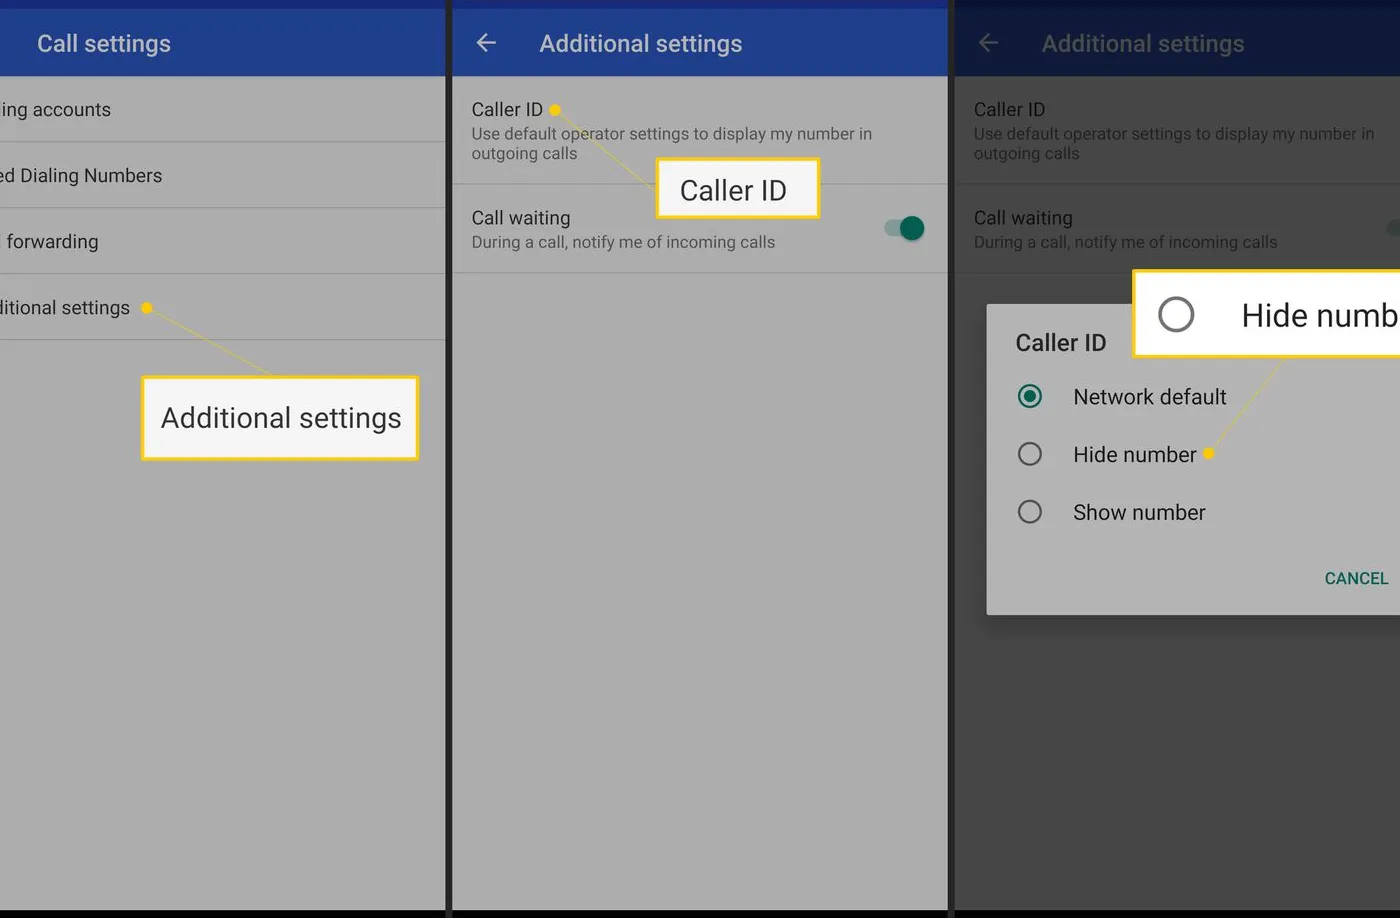This screenshot has width=1400, height=918.
Task: Open Fixed Dialing Numbers
Action: point(83,175)
